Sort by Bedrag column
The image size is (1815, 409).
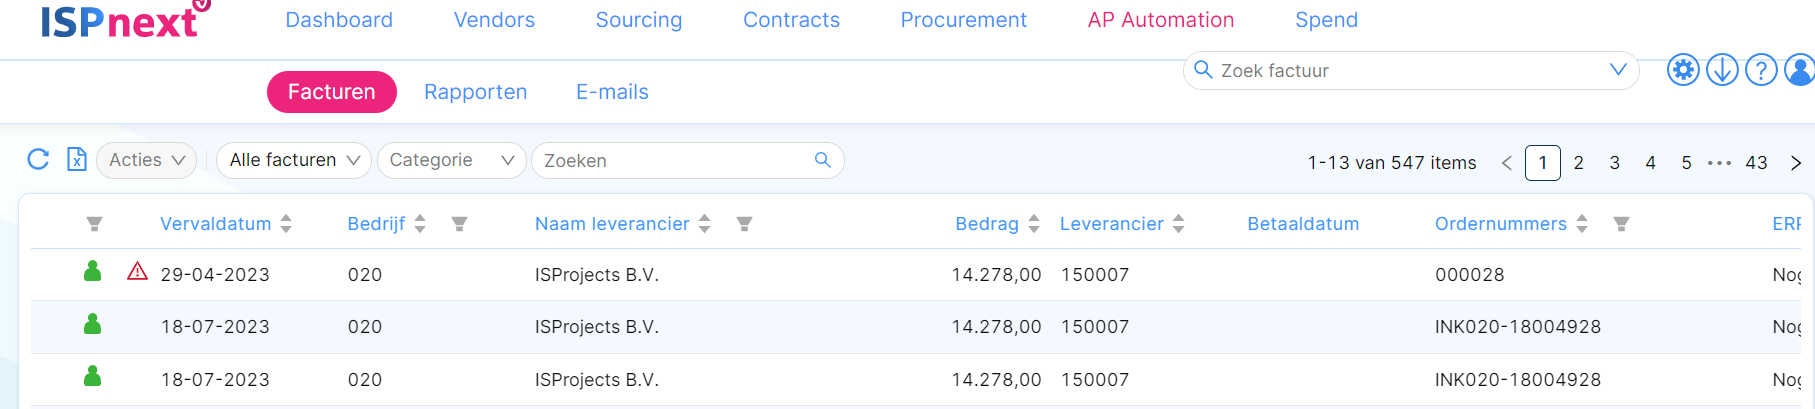[x=997, y=224]
